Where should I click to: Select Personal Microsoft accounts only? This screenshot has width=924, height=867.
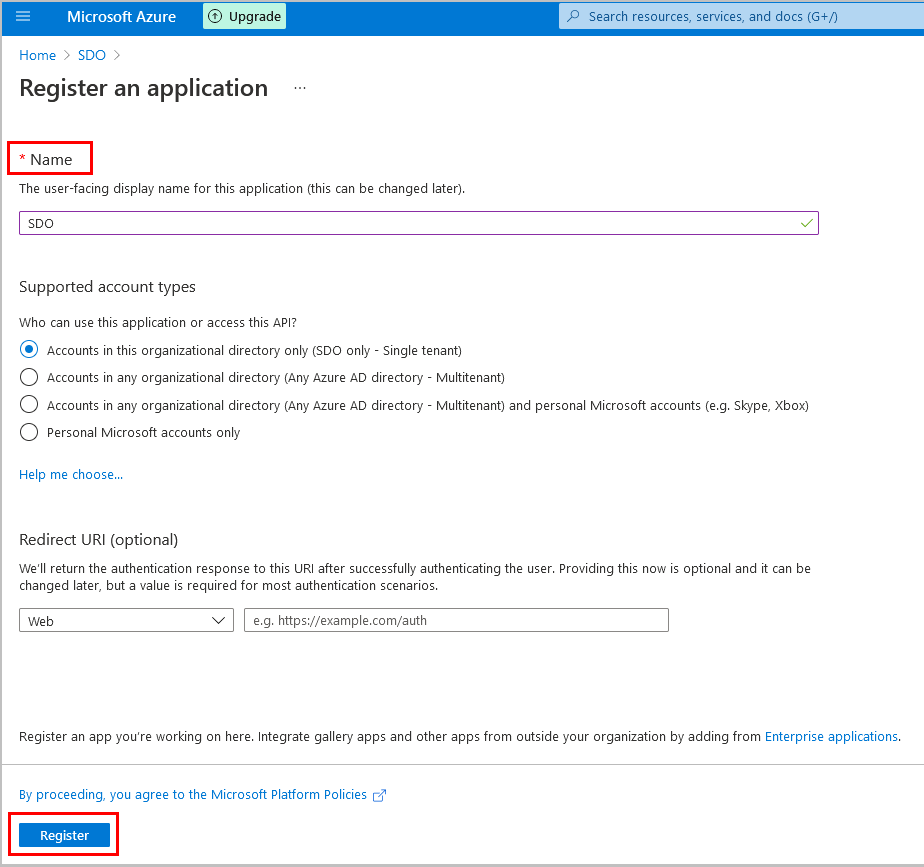(x=29, y=432)
